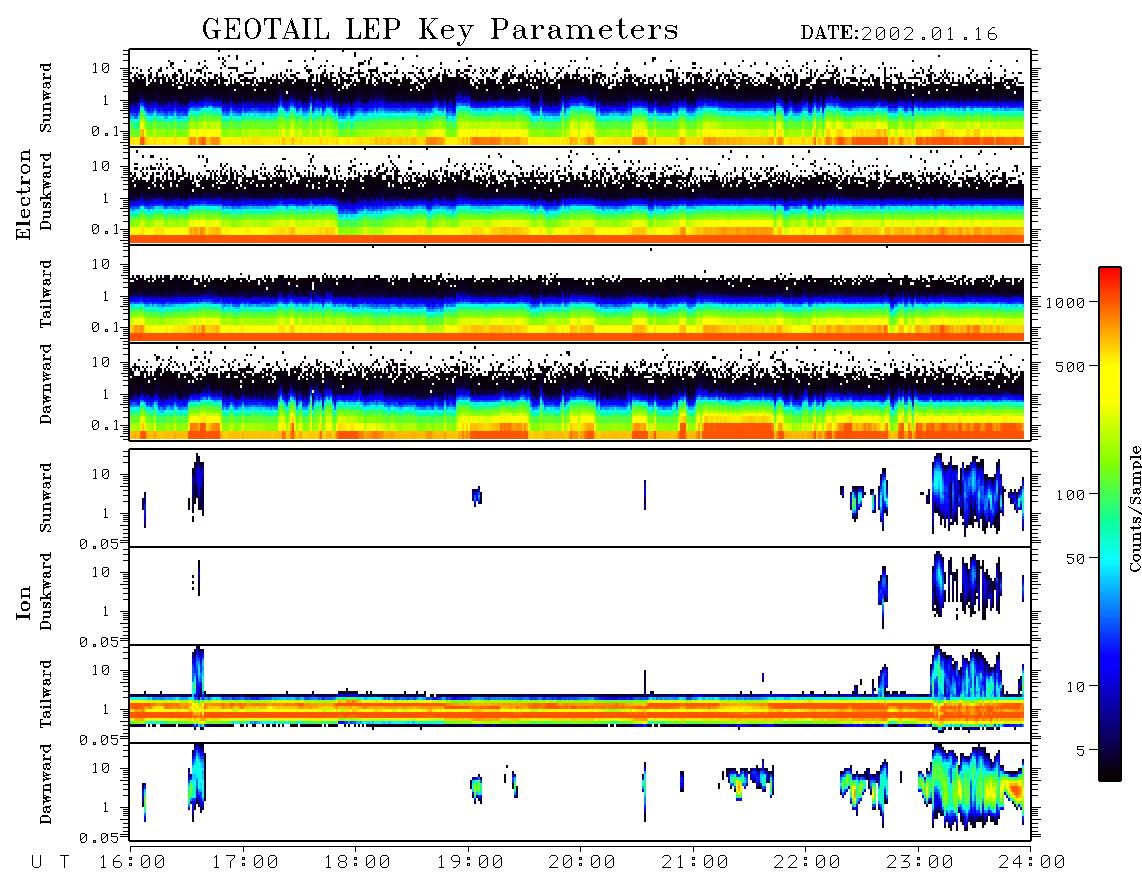Click the Ion Duskward burst after 23:00
The height and width of the screenshot is (880, 1142).
tap(967, 586)
